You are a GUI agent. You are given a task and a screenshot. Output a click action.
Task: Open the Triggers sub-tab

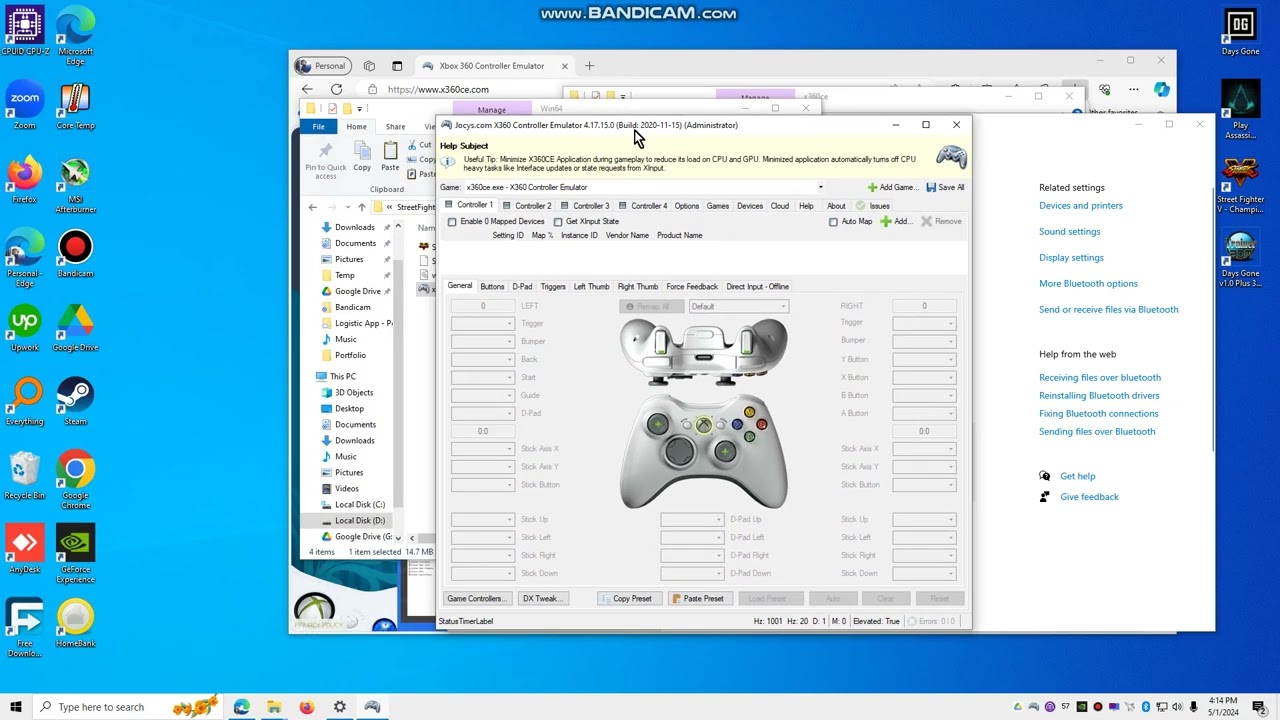[553, 287]
